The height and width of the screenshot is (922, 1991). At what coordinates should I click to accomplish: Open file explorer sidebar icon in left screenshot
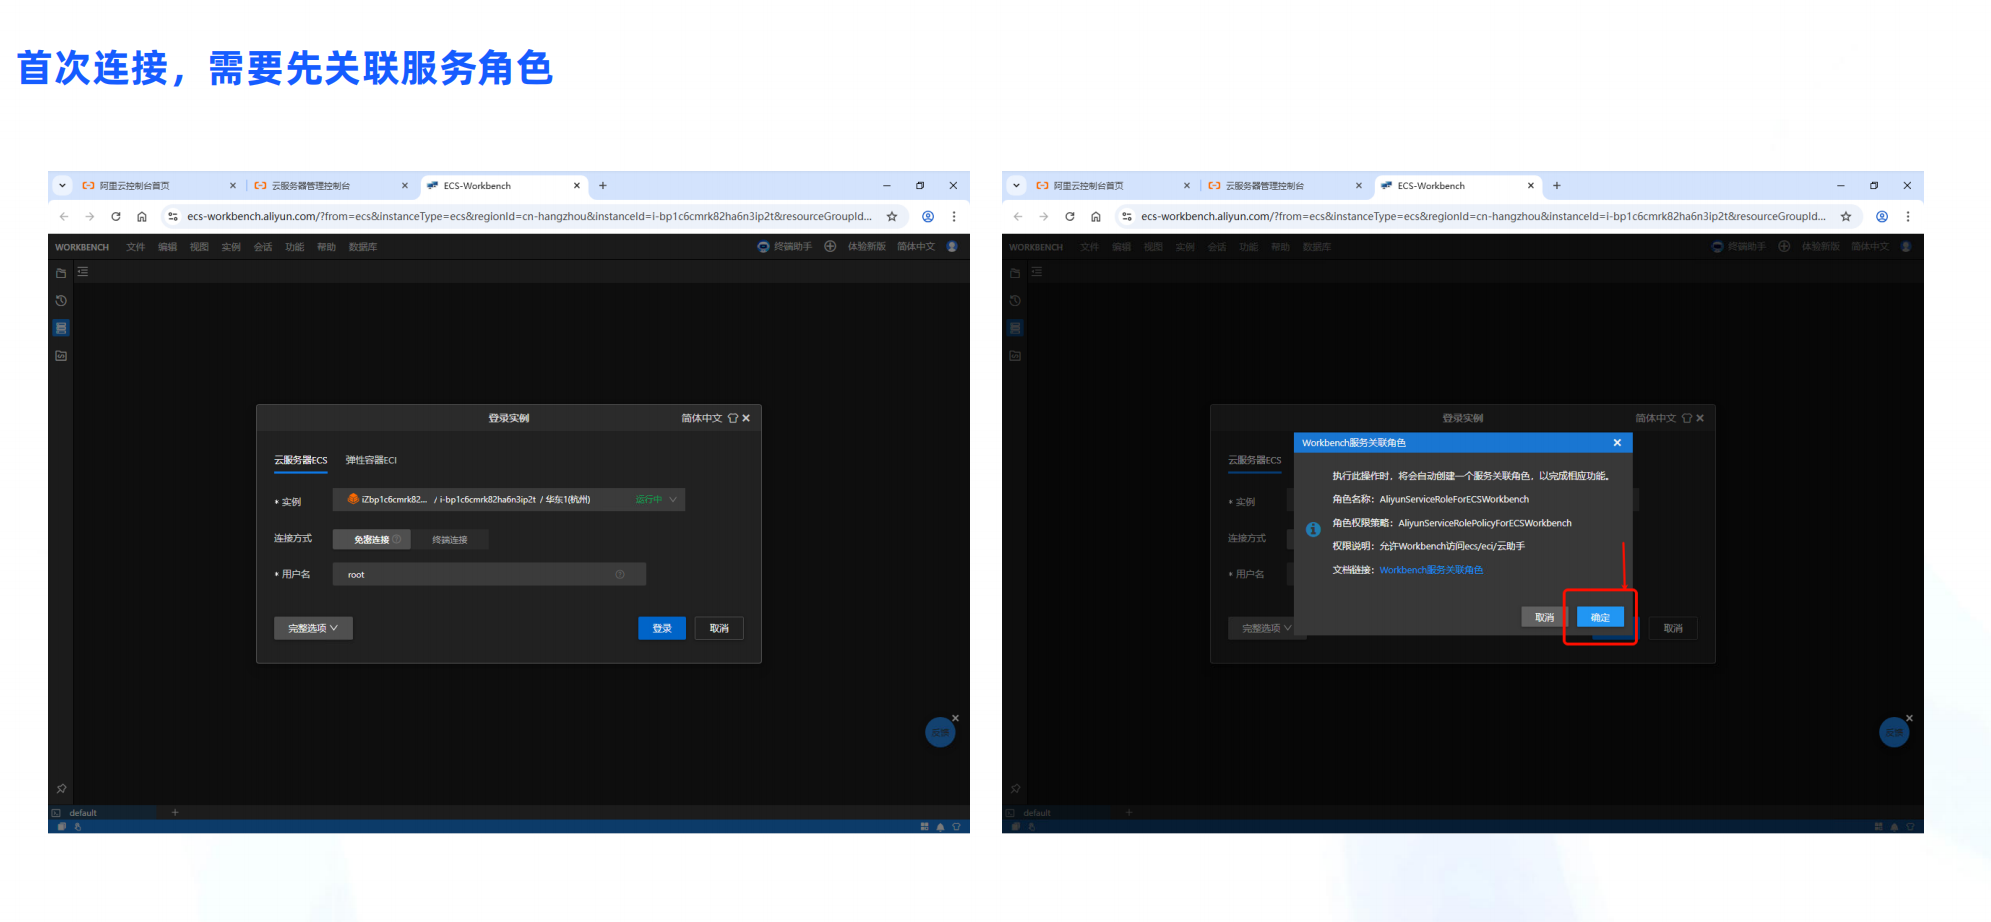[61, 273]
